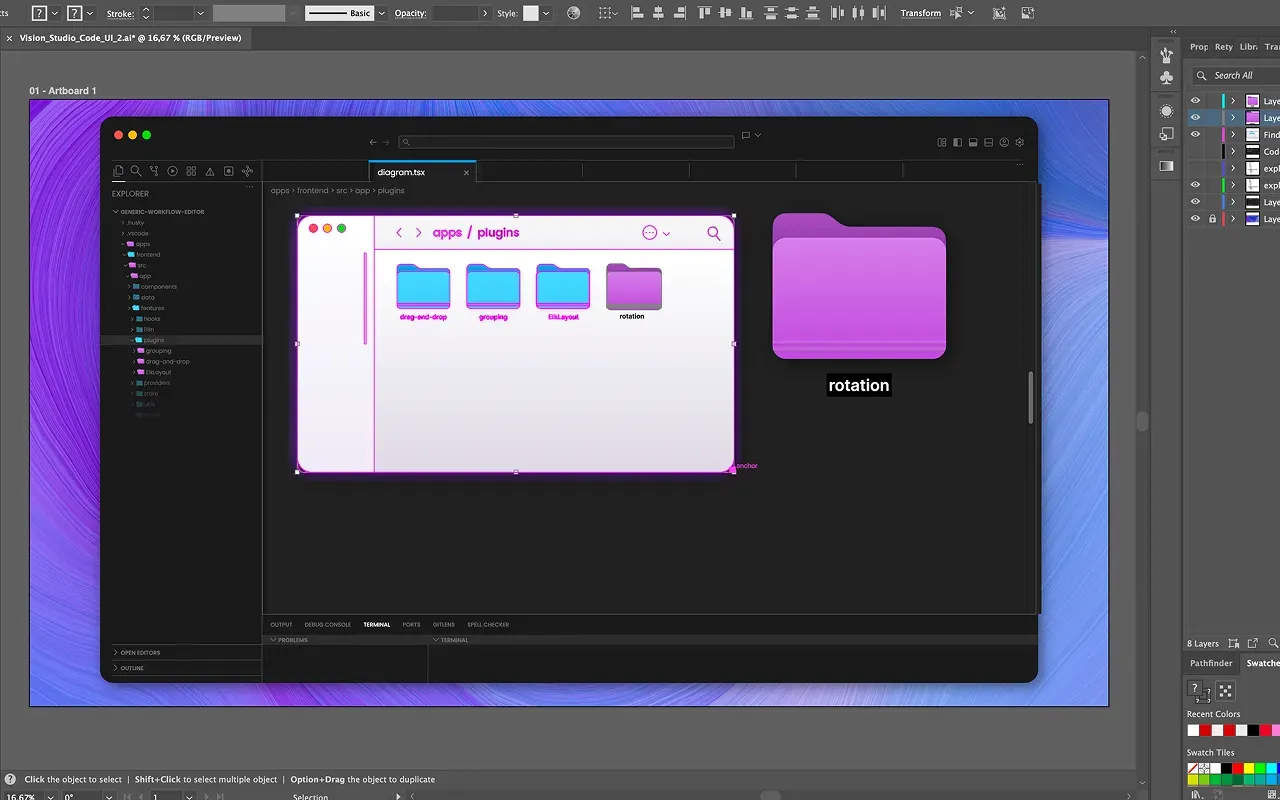Click the Transform link in control bar
Screen dimensions: 1280x800
(920, 13)
